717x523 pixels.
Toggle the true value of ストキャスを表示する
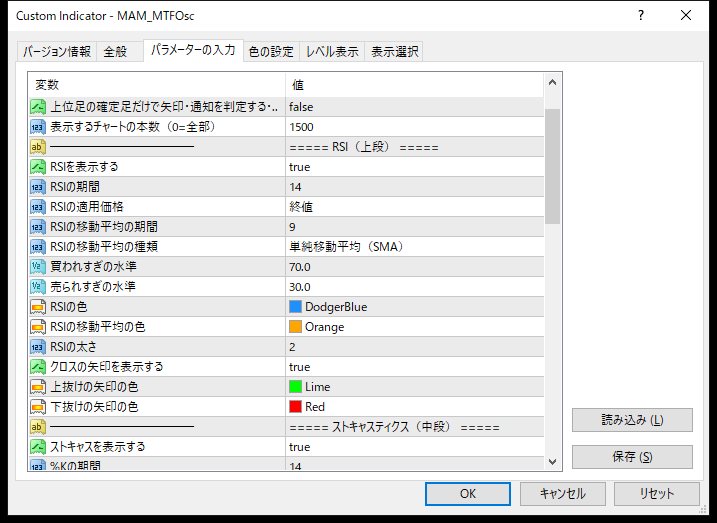point(415,447)
